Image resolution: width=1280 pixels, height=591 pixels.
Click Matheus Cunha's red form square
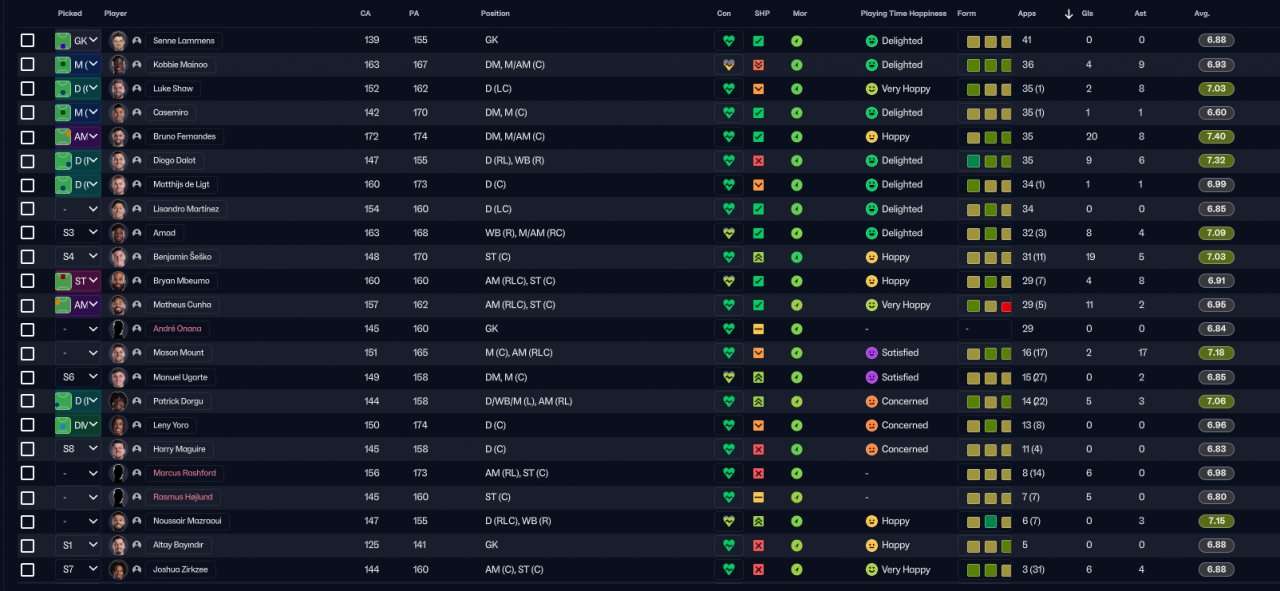click(x=1006, y=306)
